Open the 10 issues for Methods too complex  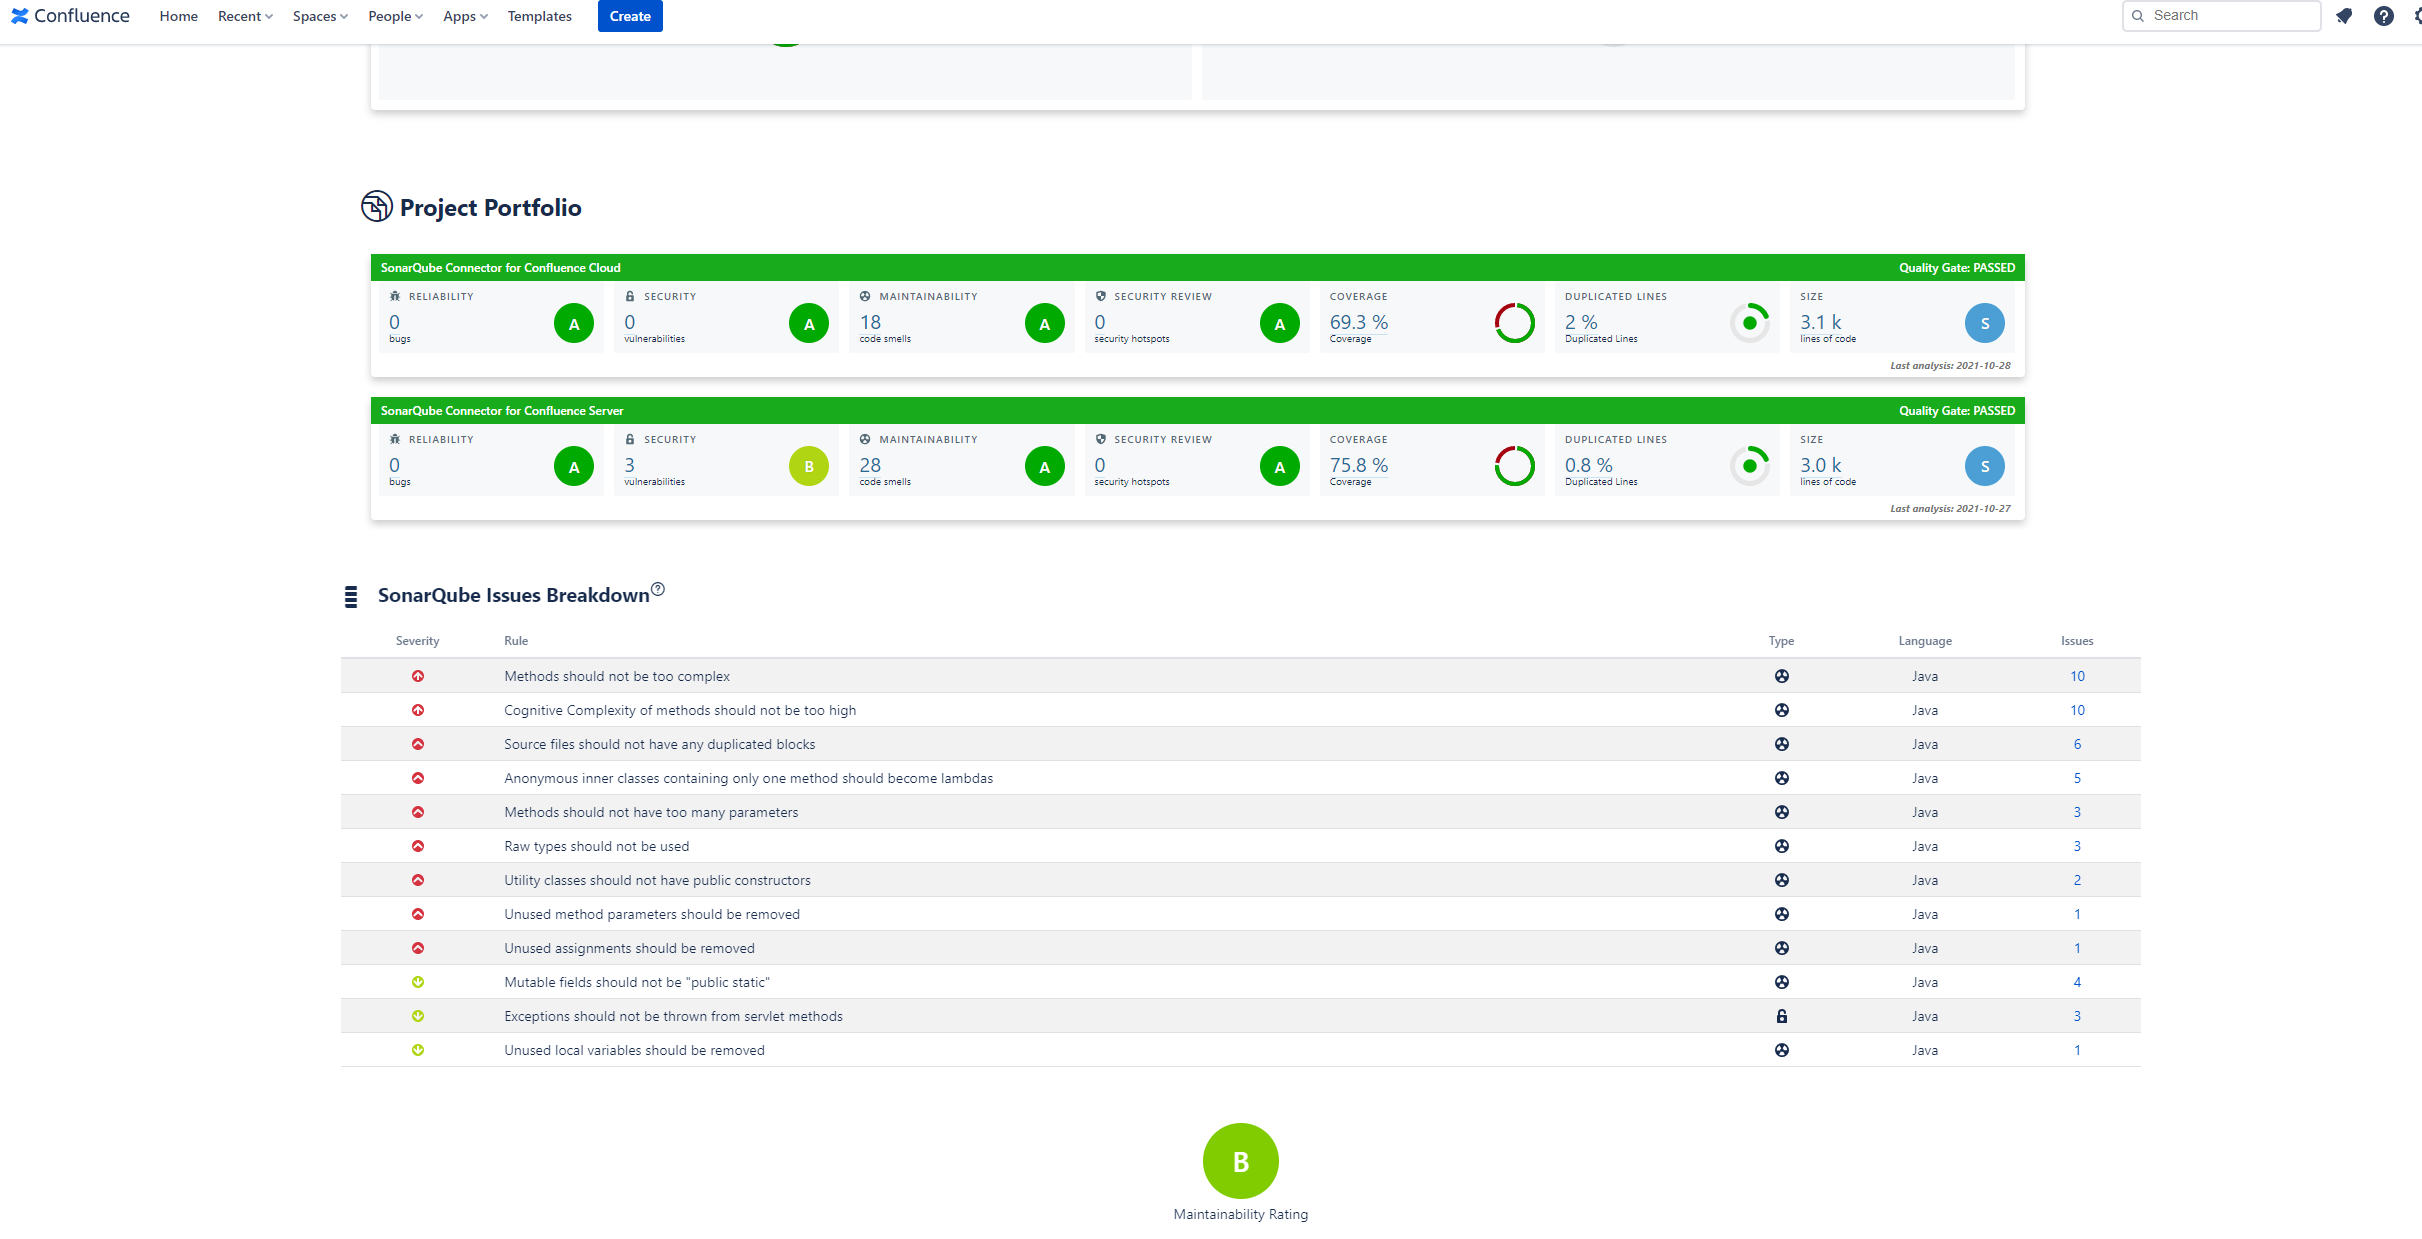[x=2077, y=676]
